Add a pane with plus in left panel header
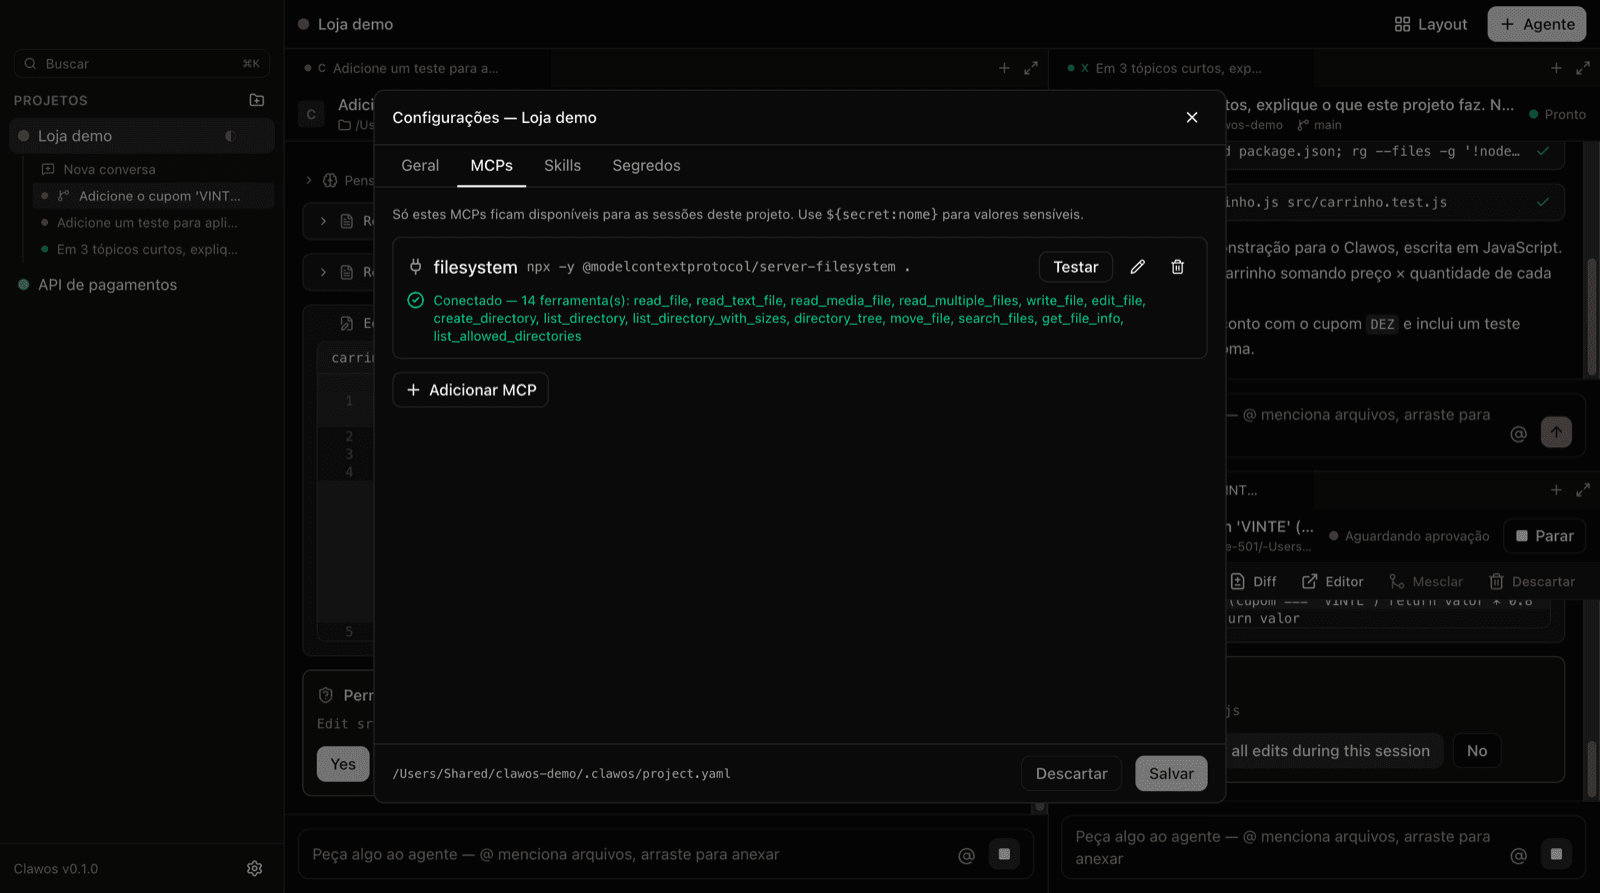Viewport: 1600px width, 893px height. click(x=1004, y=68)
